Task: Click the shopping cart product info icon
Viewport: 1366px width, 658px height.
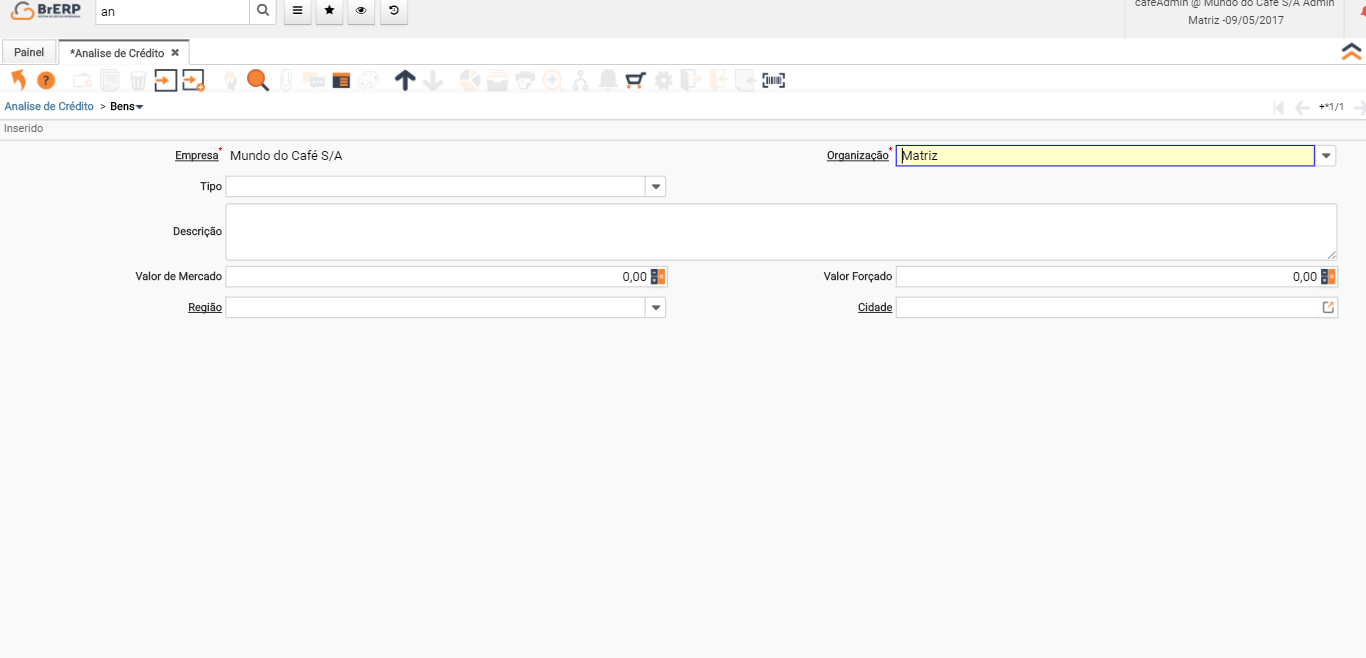Action: pyautogui.click(x=635, y=81)
